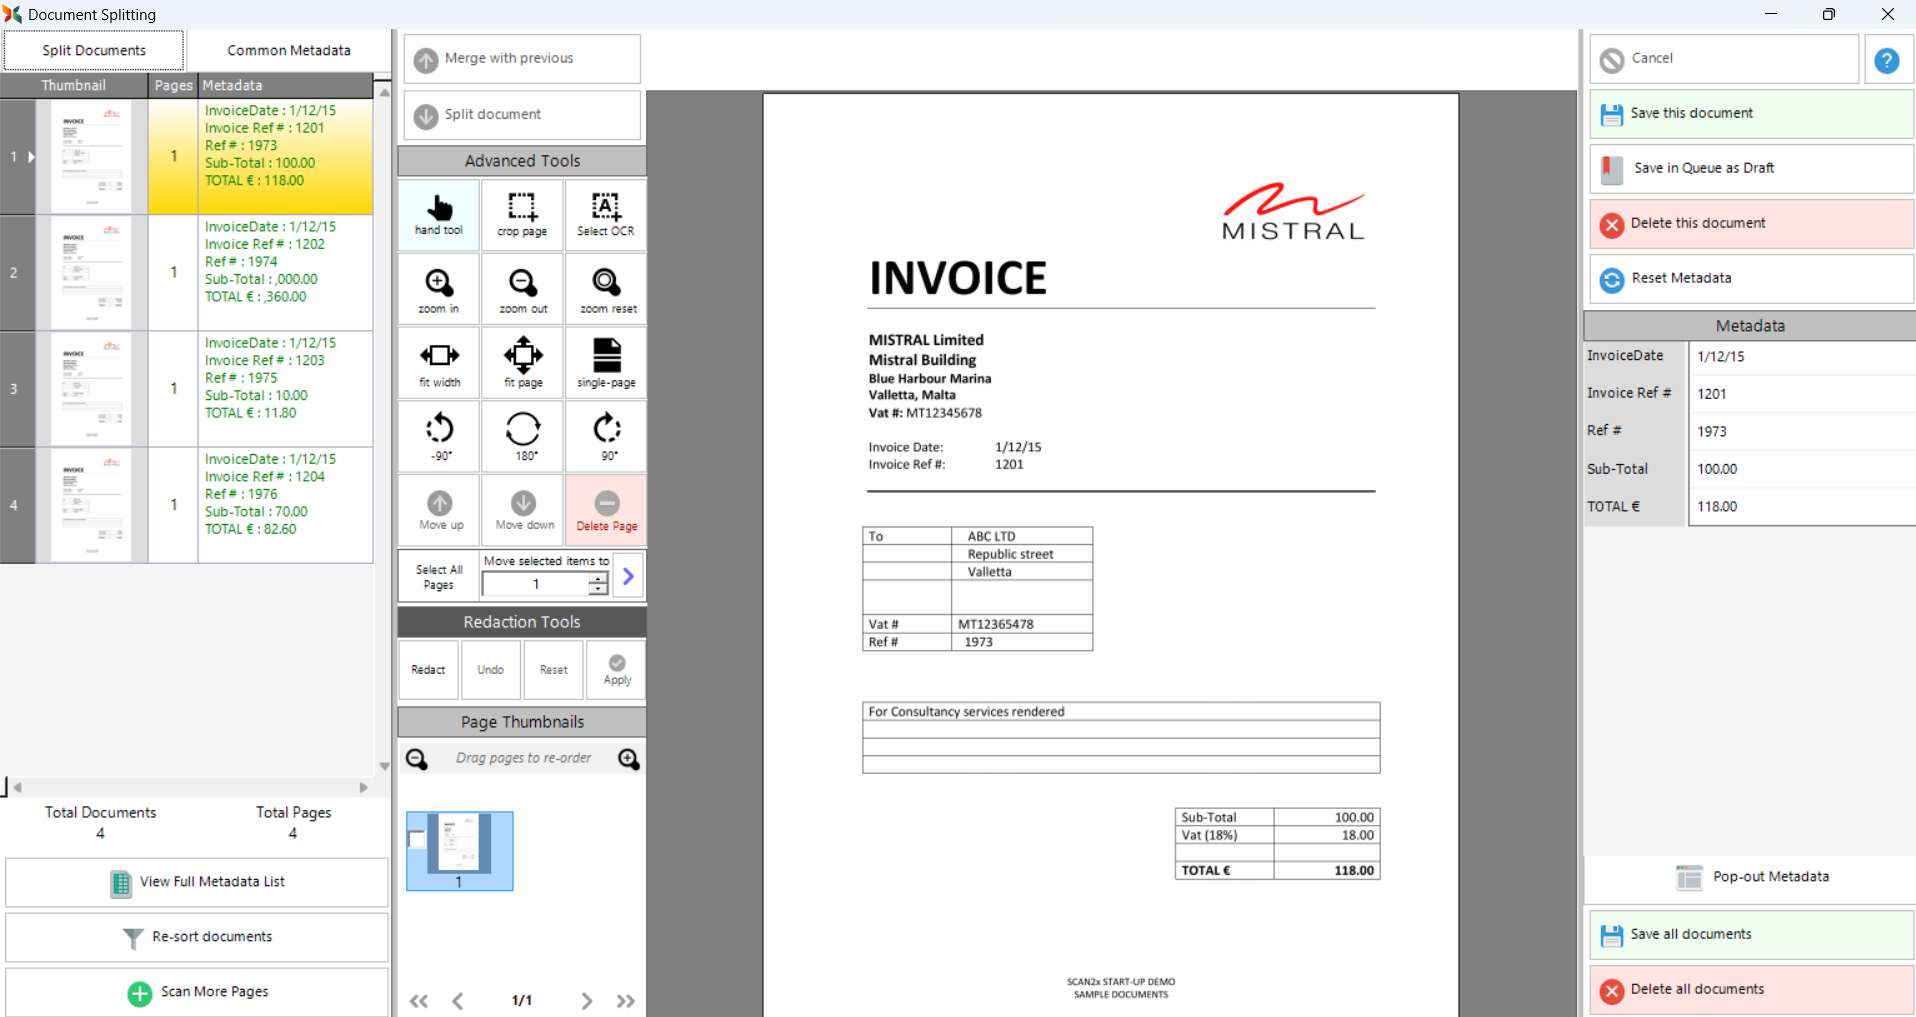Expand the row indicator for document 1
The height and width of the screenshot is (1017, 1916).
click(x=31, y=157)
